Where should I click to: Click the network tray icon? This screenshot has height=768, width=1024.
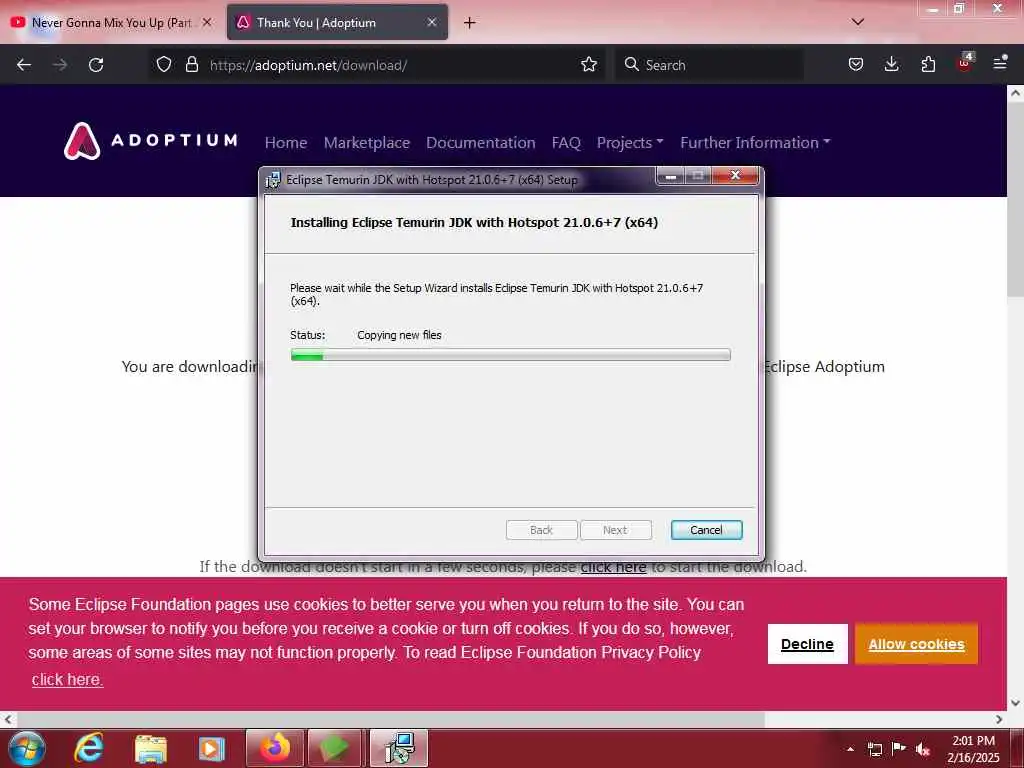874,749
